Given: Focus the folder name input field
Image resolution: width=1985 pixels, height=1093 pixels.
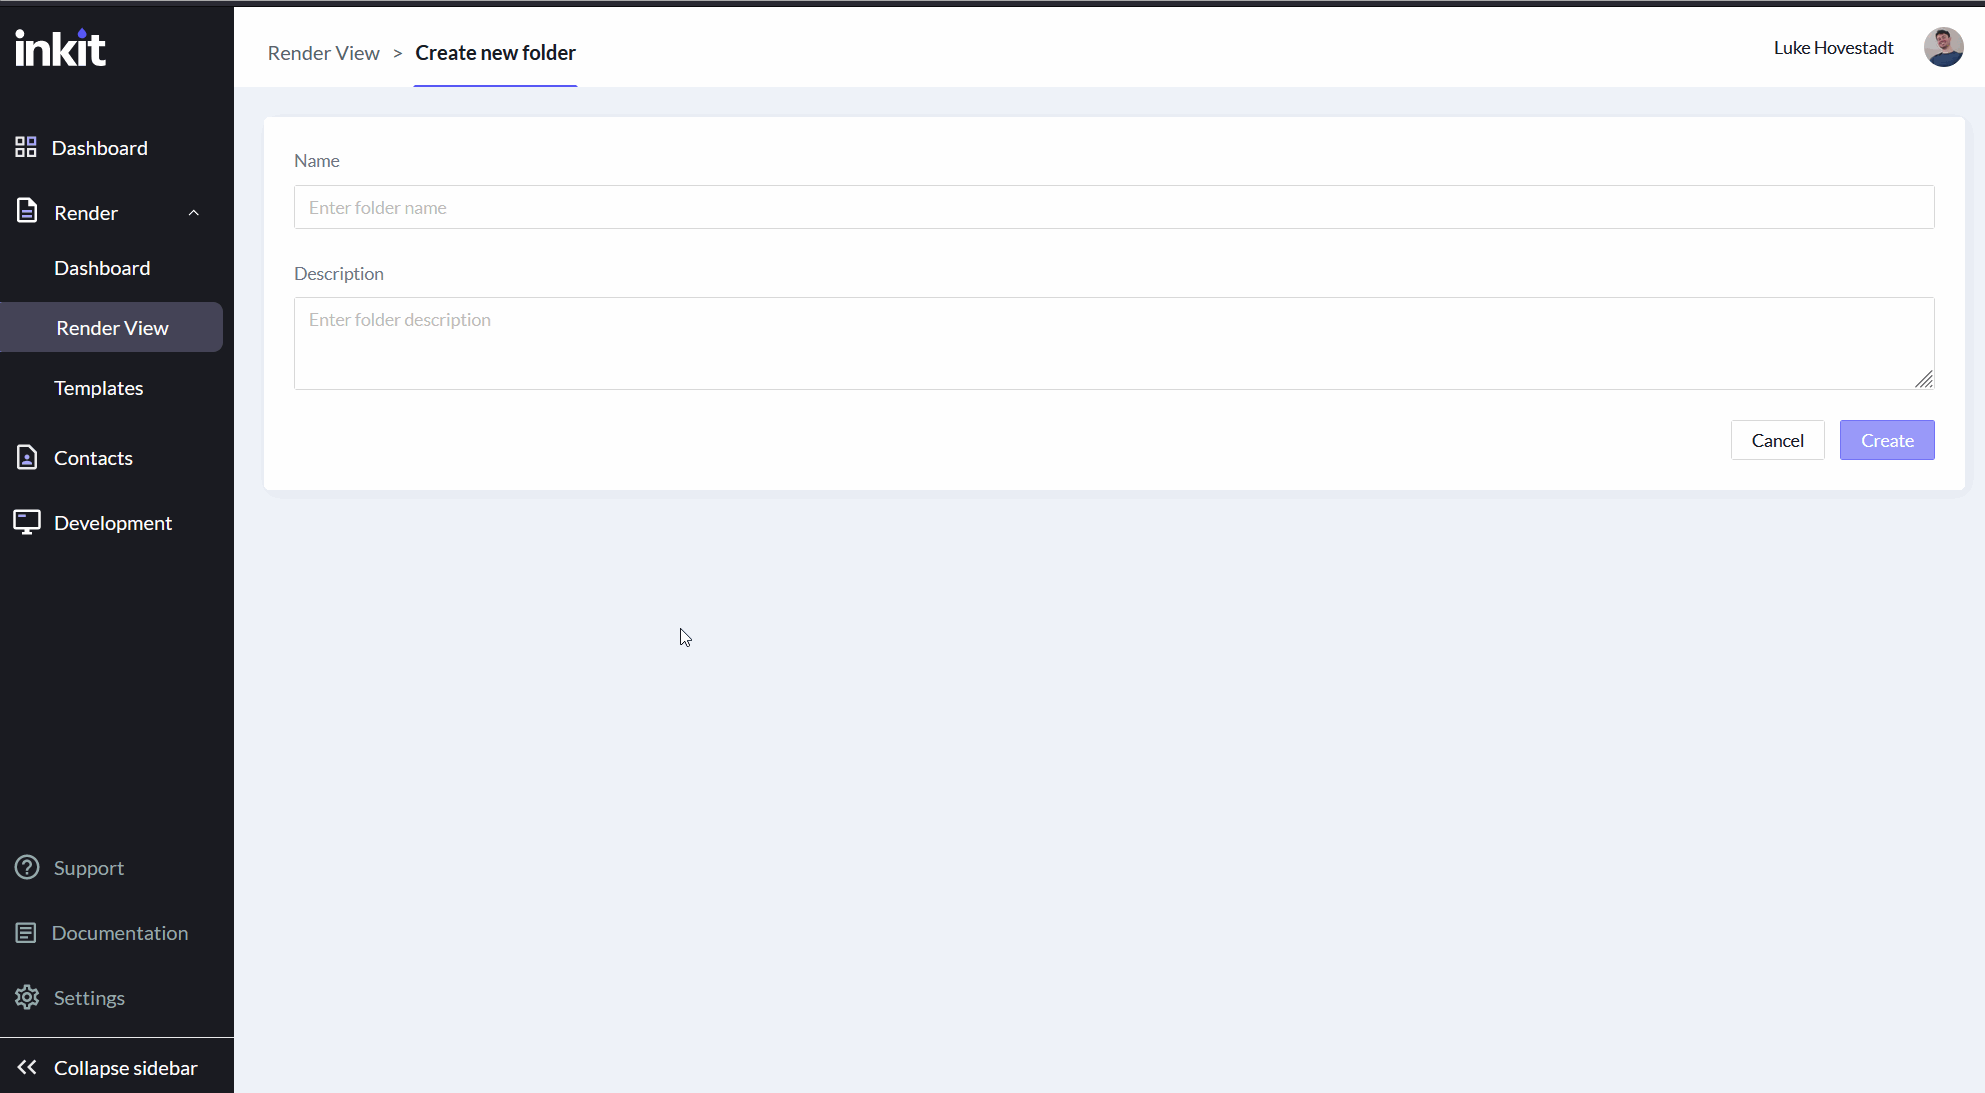Looking at the screenshot, I should (1113, 207).
